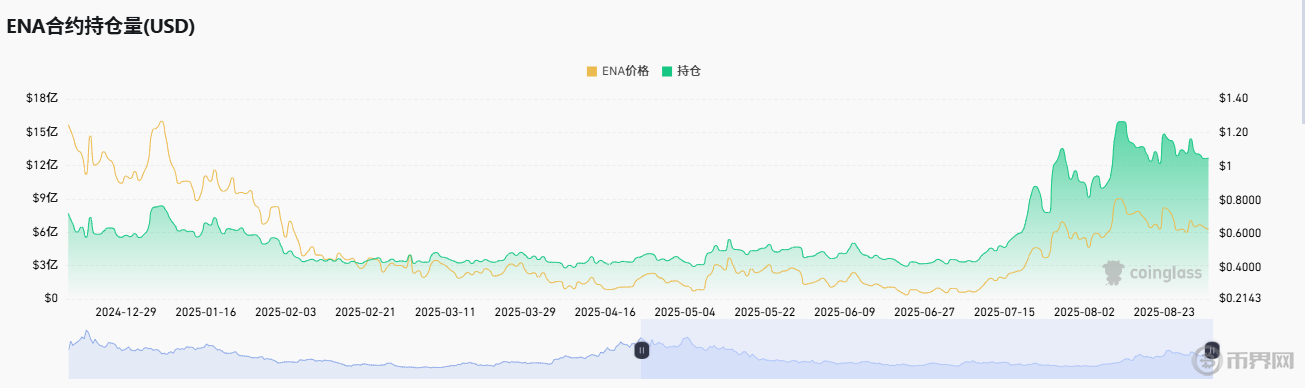
Task: Click the 2025-04-16 date label
Action: [604, 312]
